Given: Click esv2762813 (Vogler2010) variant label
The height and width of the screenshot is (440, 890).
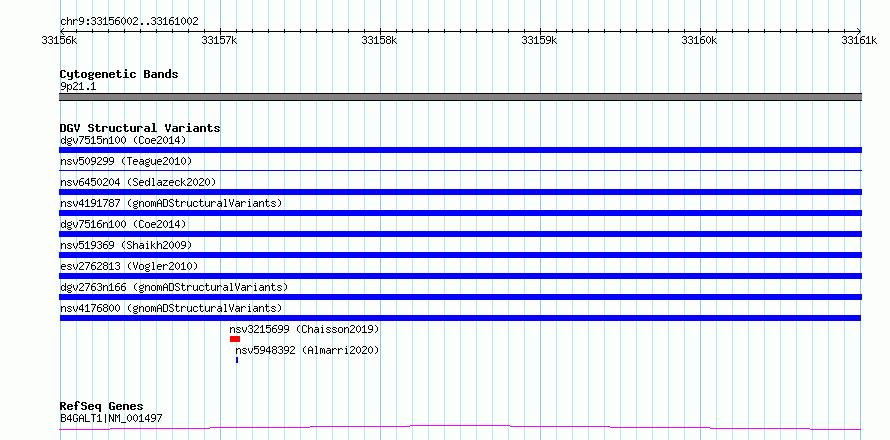Looking at the screenshot, I should click(129, 266).
